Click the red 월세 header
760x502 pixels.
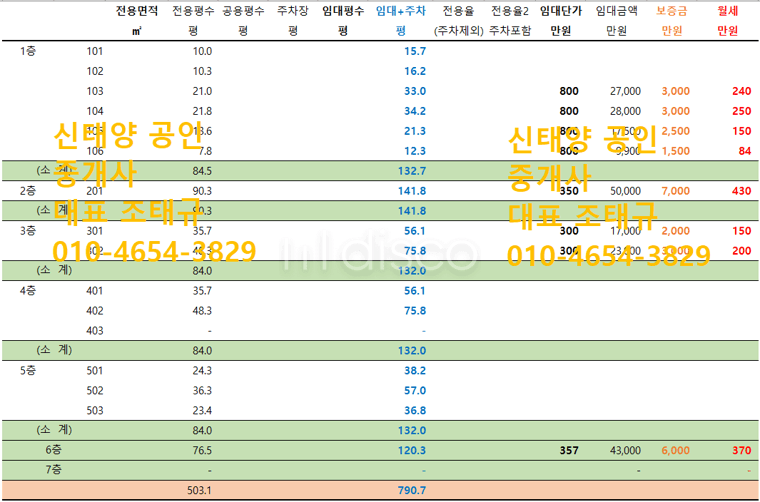(728, 11)
